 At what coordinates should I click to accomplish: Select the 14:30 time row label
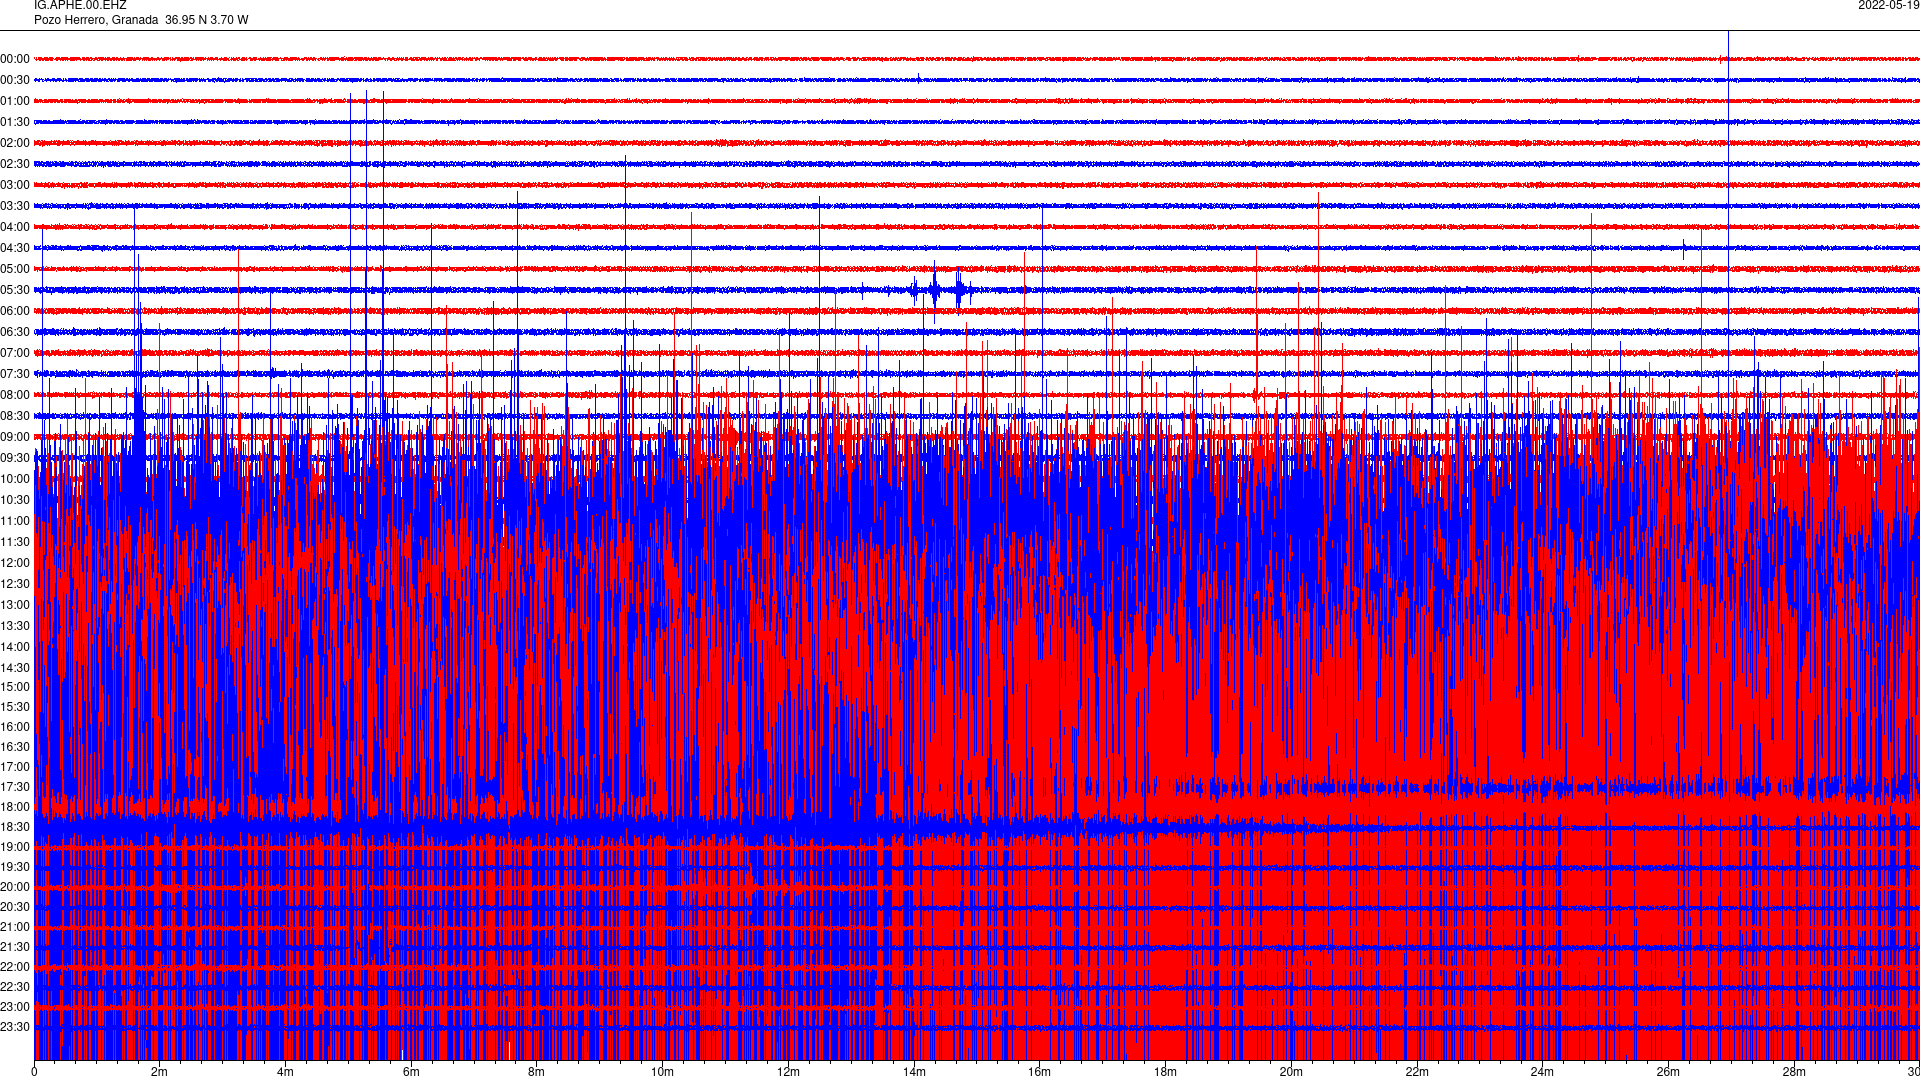15,668
